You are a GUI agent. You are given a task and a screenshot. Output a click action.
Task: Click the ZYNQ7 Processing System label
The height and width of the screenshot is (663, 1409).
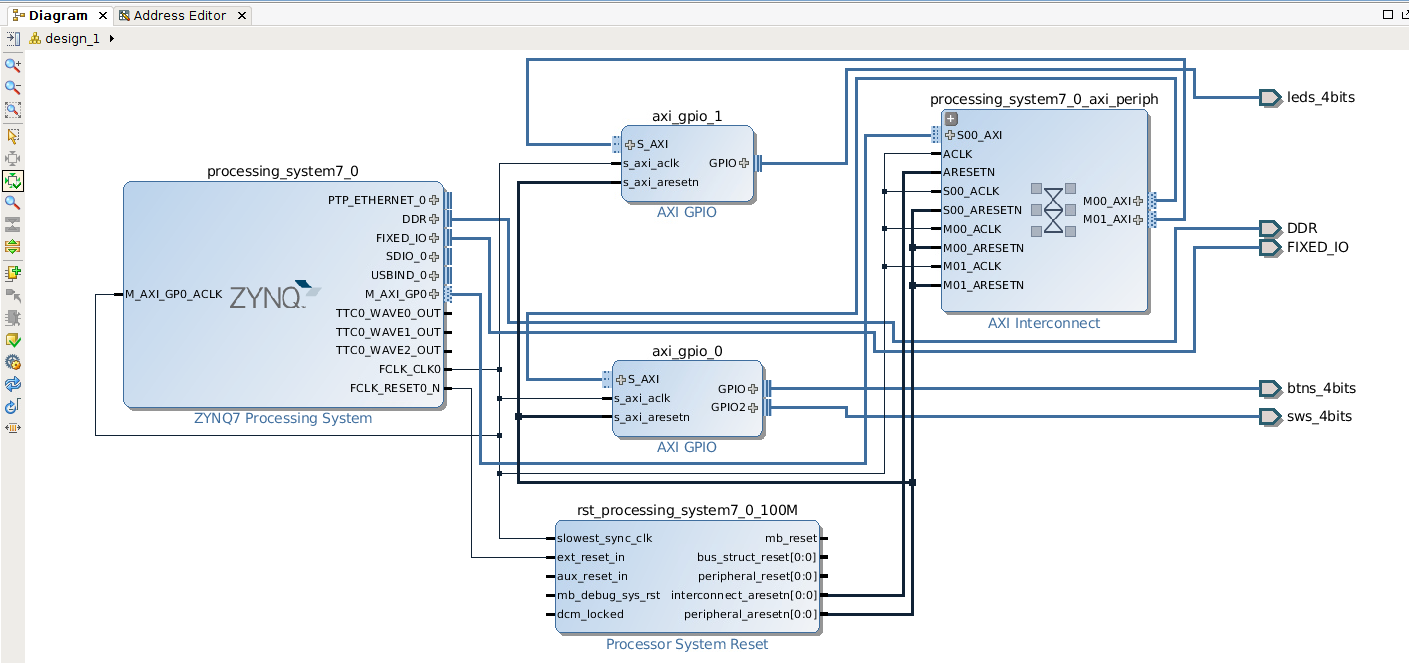(x=283, y=418)
